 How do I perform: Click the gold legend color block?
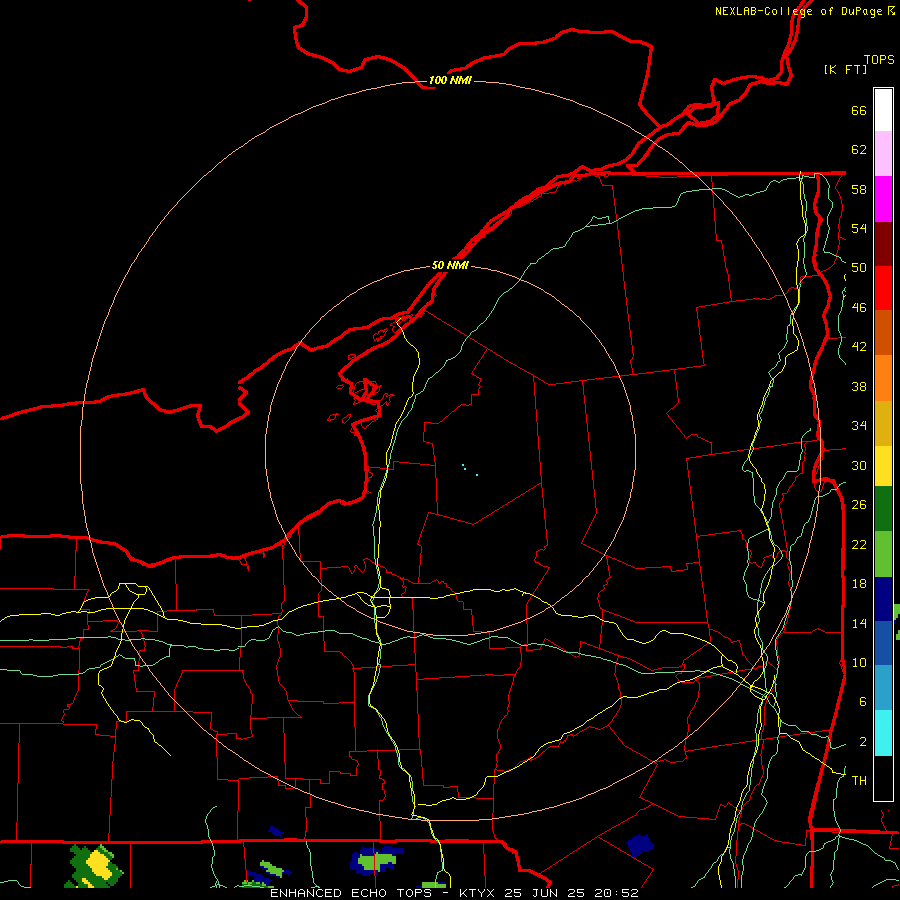tap(883, 422)
